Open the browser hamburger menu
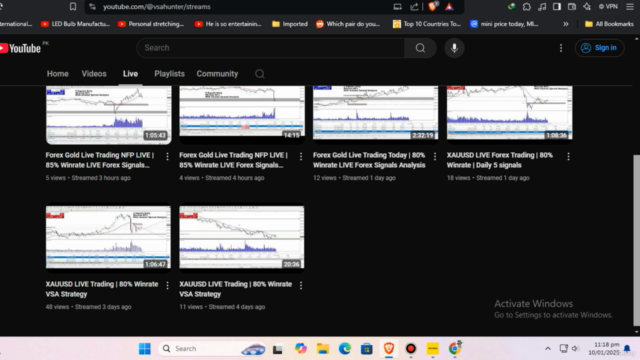The image size is (640, 360). [x=630, y=7]
